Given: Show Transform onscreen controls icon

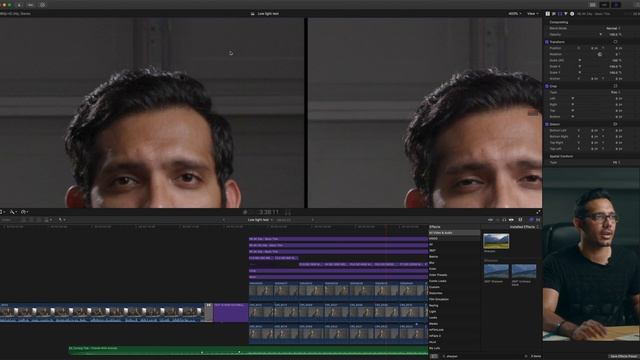Looking at the screenshot, I should (x=615, y=42).
